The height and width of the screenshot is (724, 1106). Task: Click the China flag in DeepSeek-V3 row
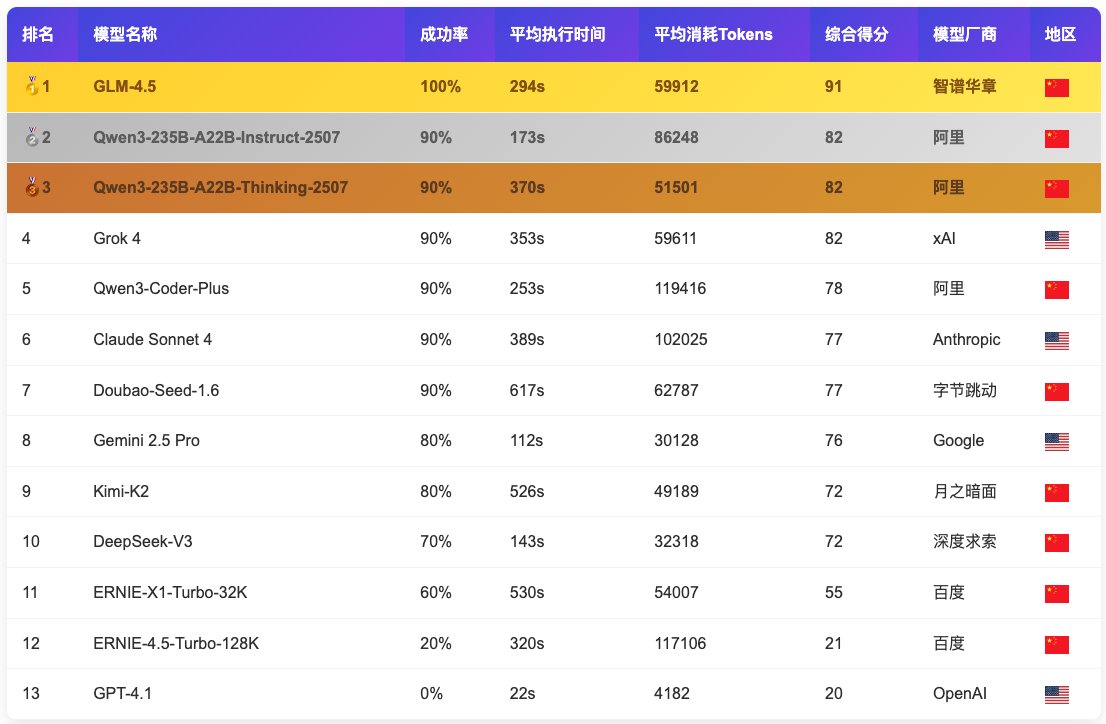[x=1057, y=543]
